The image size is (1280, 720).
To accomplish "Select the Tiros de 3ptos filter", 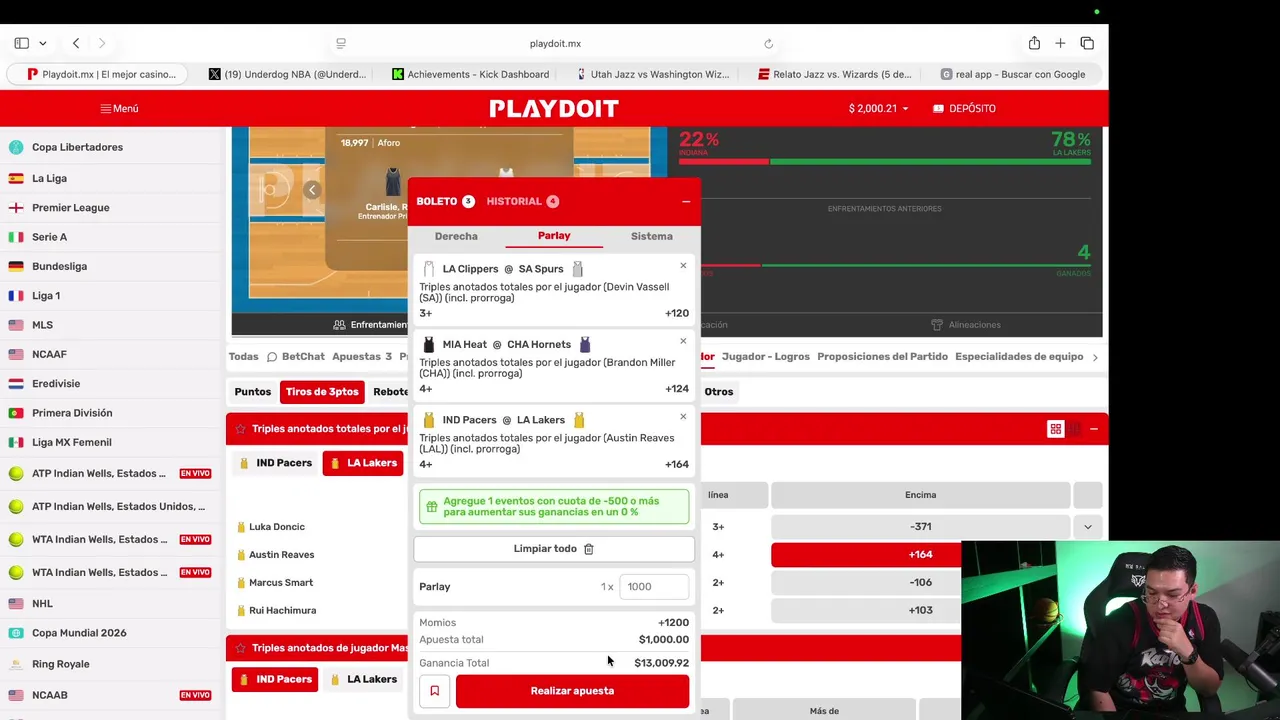I will pos(322,392).
